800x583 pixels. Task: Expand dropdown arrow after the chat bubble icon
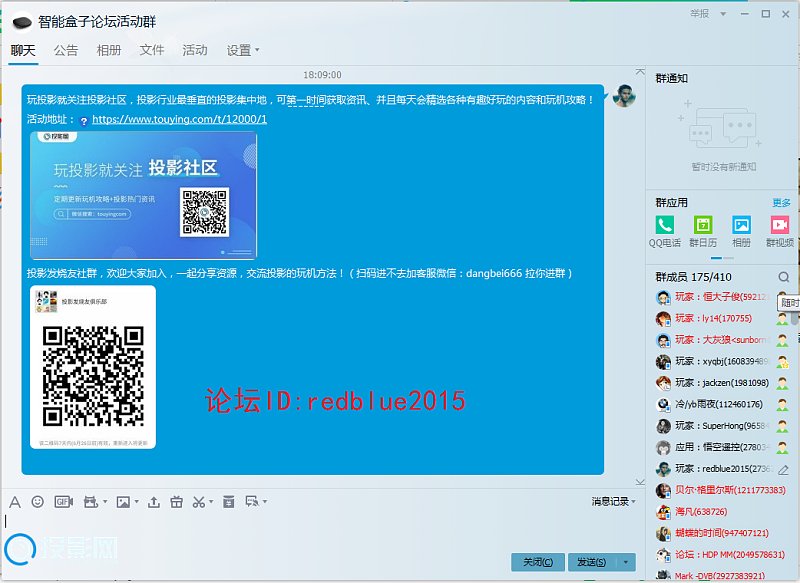pyautogui.click(x=265, y=502)
